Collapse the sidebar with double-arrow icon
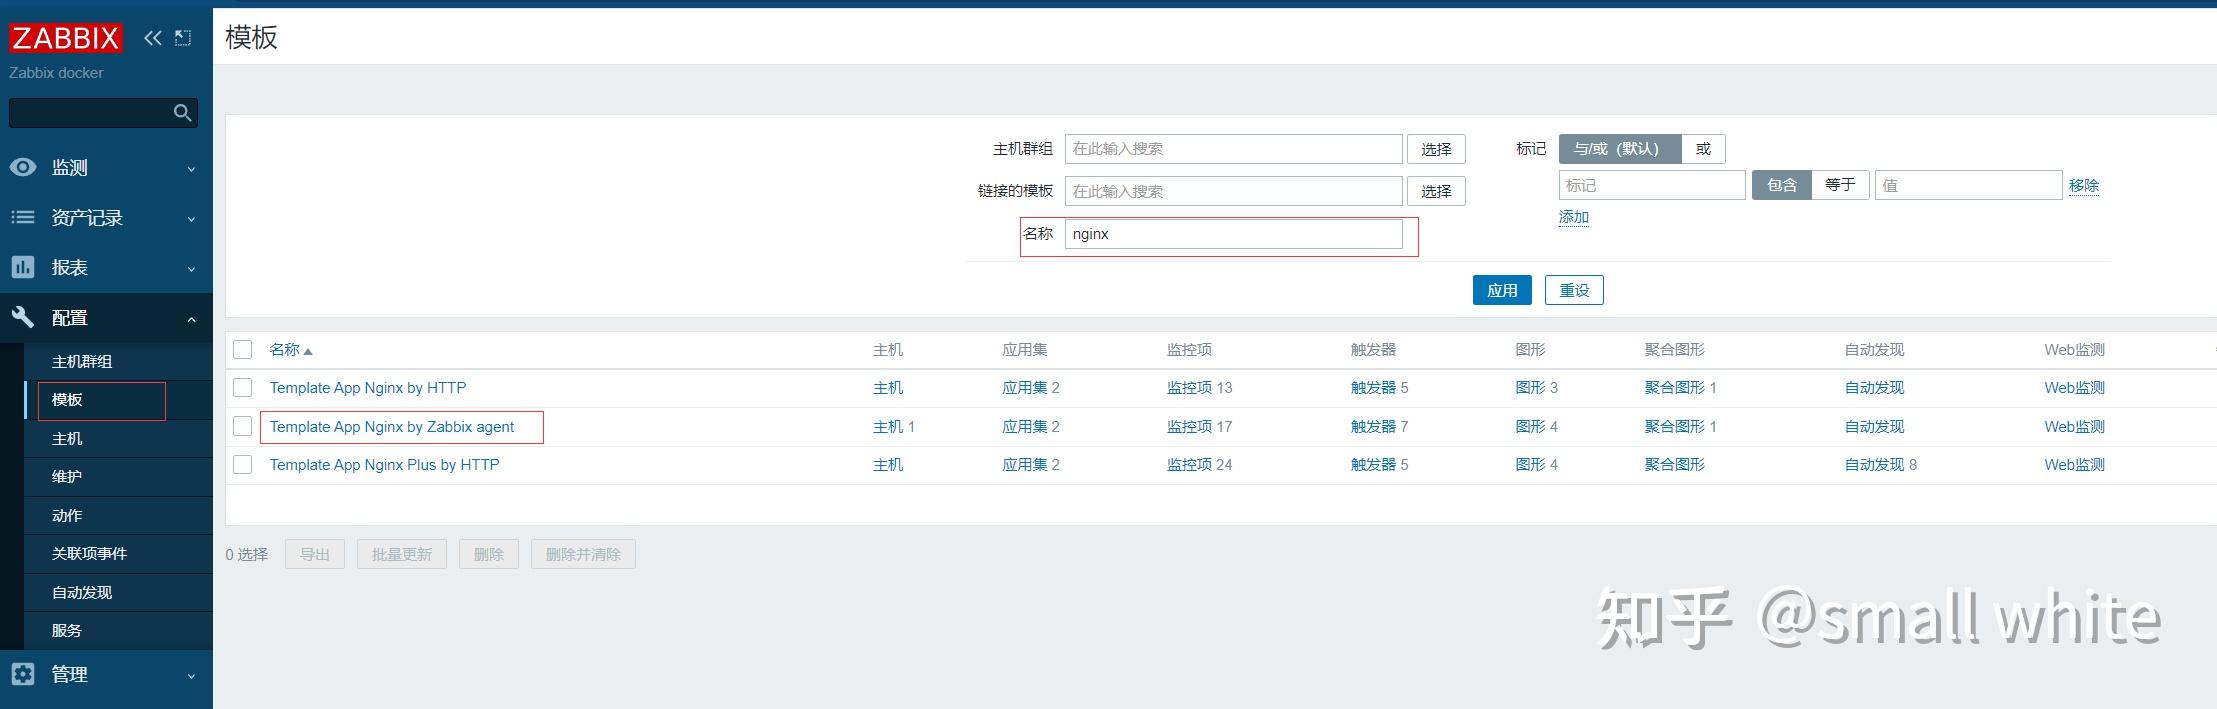The width and height of the screenshot is (2217, 709). pos(152,38)
